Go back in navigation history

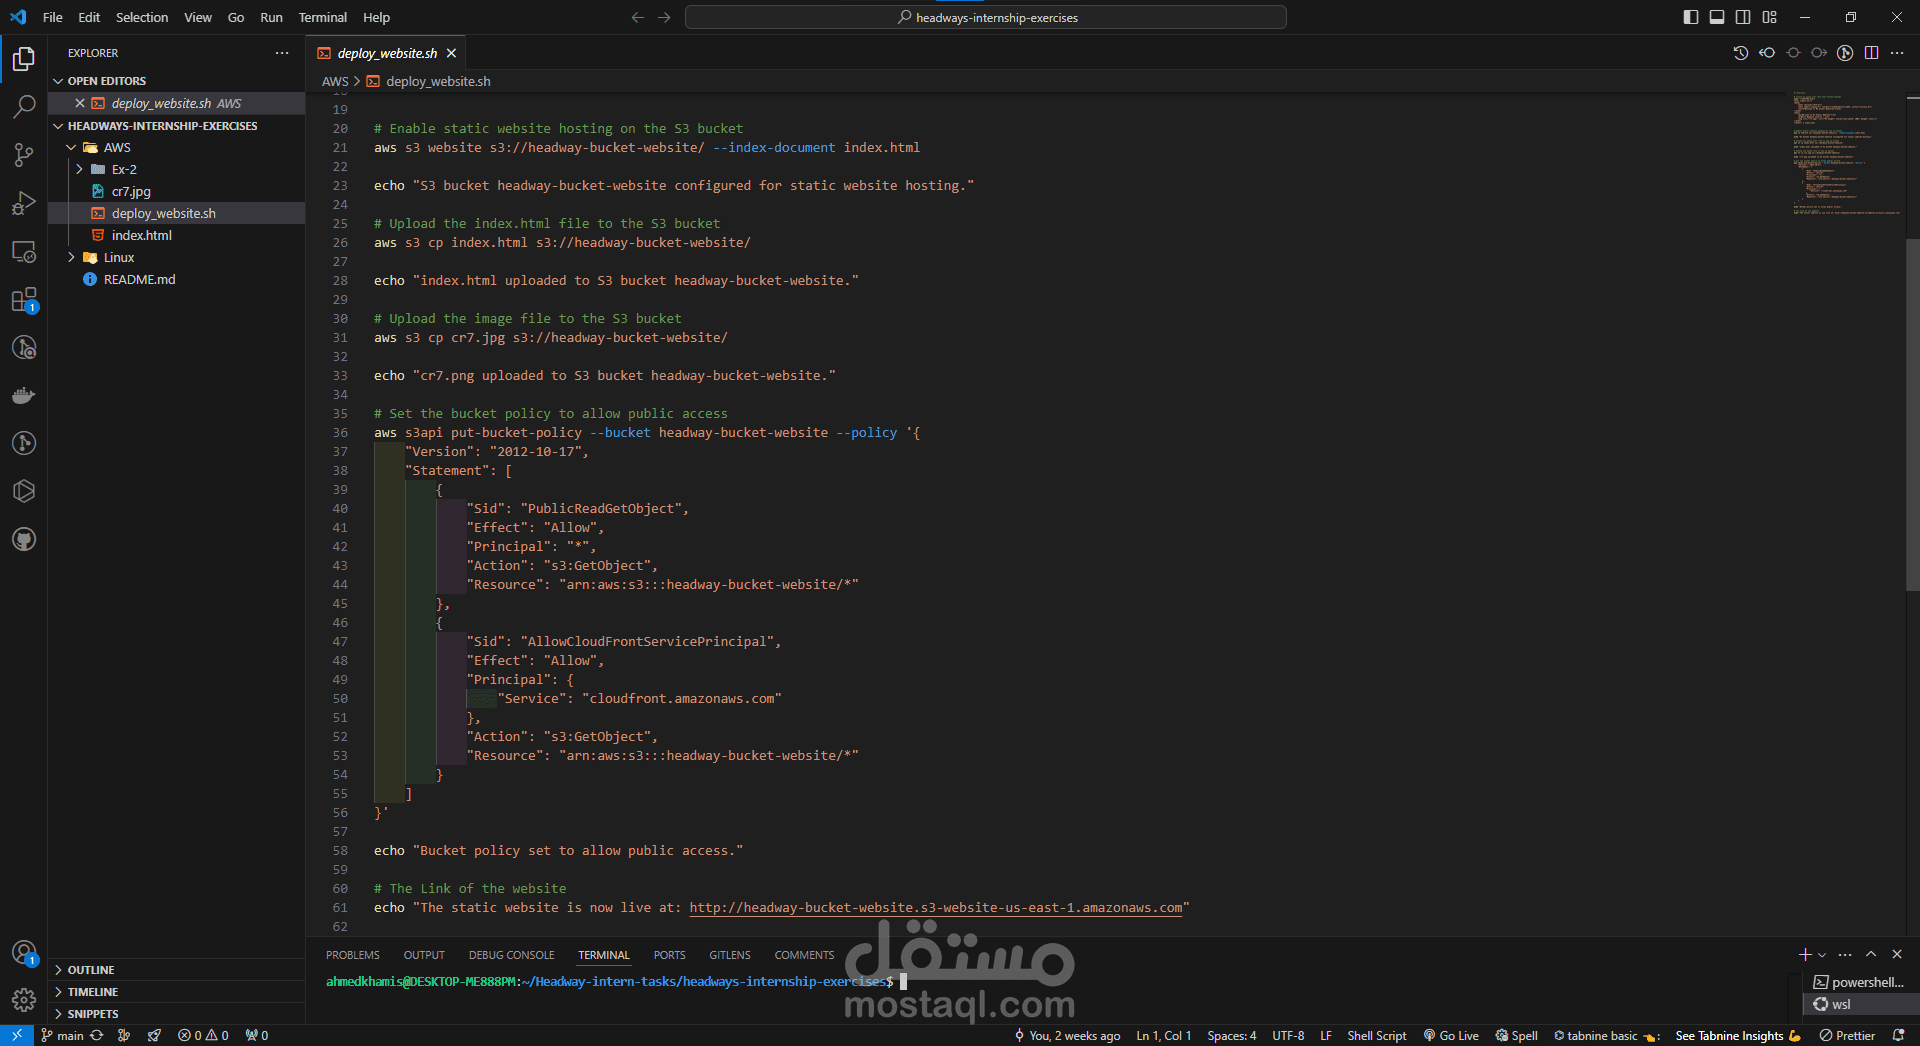tap(638, 17)
